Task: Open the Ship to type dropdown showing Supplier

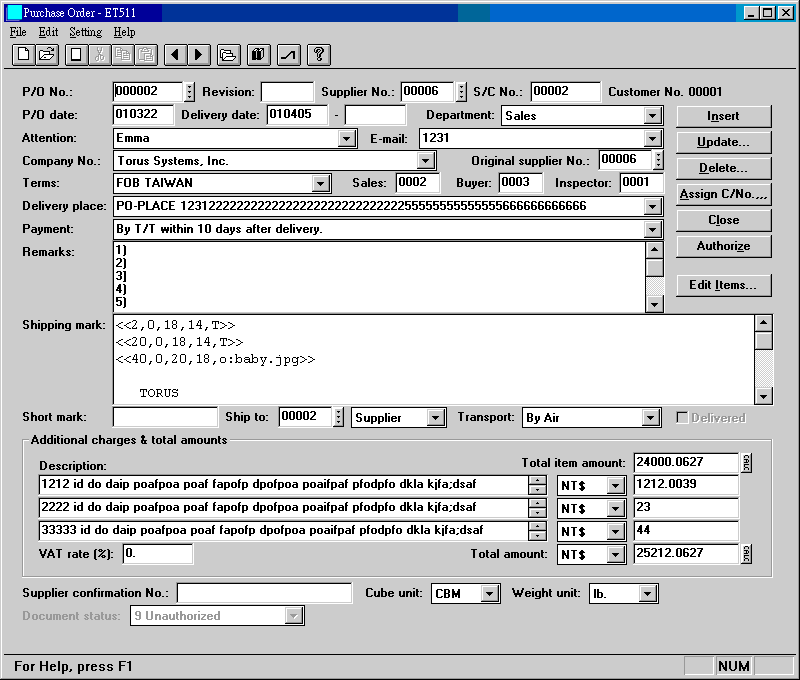Action: pos(435,418)
